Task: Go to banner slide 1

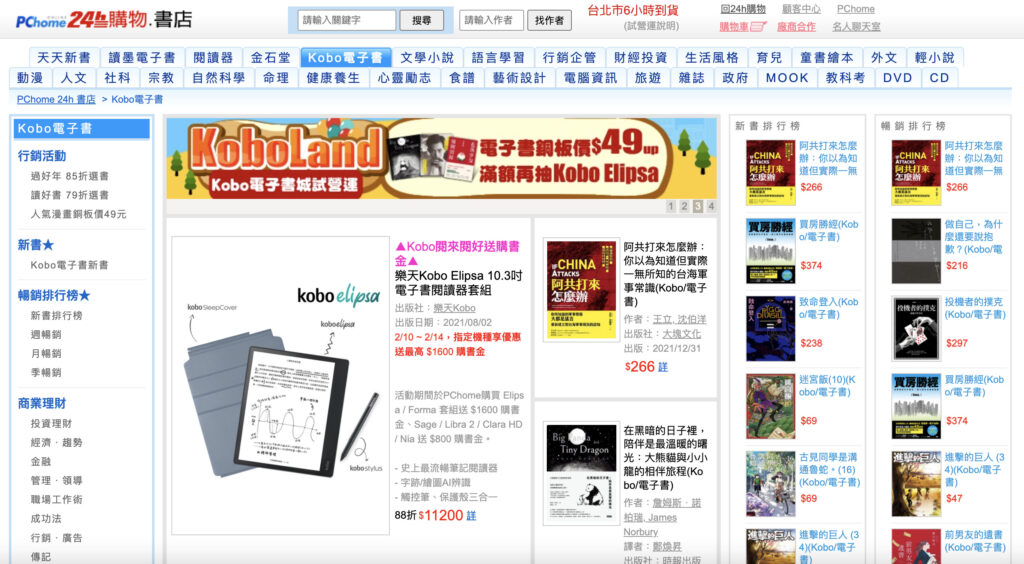Action: pyautogui.click(x=671, y=206)
